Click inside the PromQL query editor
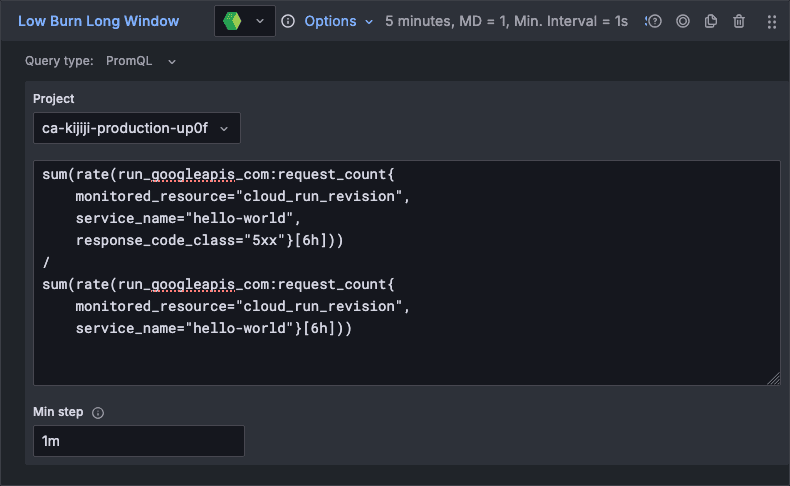 point(407,273)
